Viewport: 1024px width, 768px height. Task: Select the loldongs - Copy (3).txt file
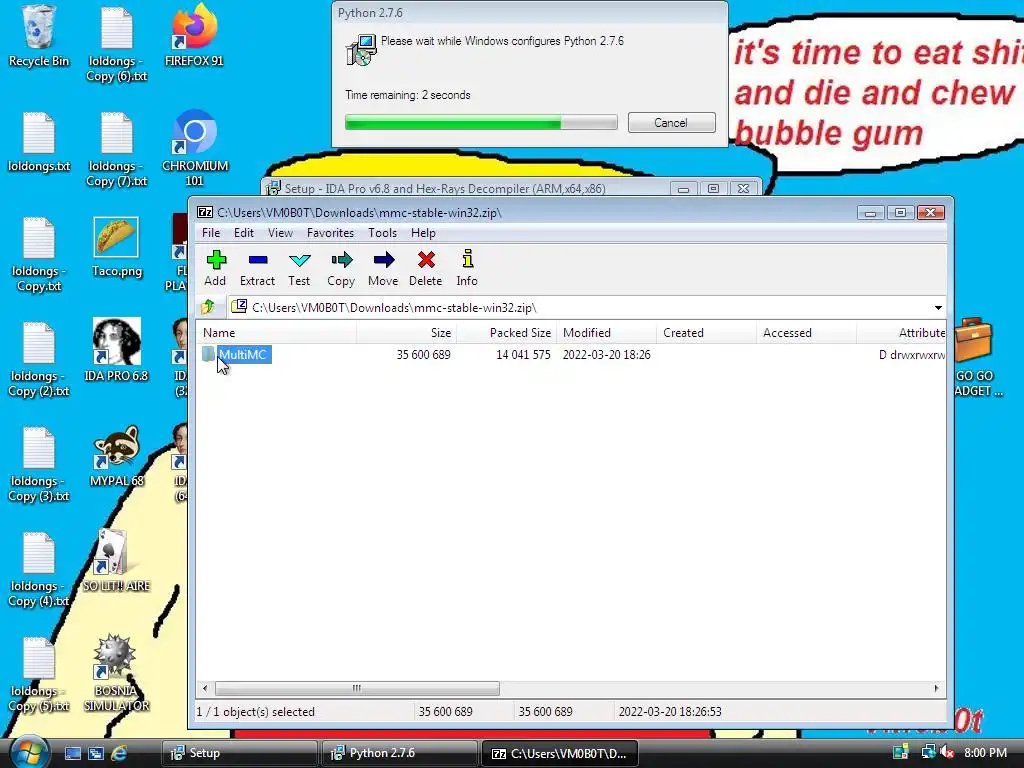pyautogui.click(x=39, y=464)
